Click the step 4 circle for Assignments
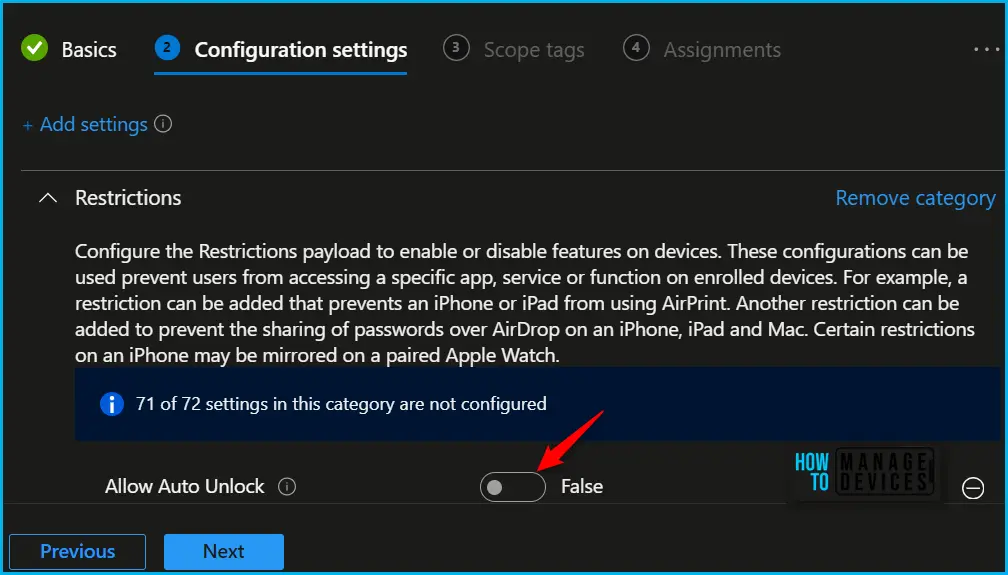The height and width of the screenshot is (575, 1008). coord(636,48)
